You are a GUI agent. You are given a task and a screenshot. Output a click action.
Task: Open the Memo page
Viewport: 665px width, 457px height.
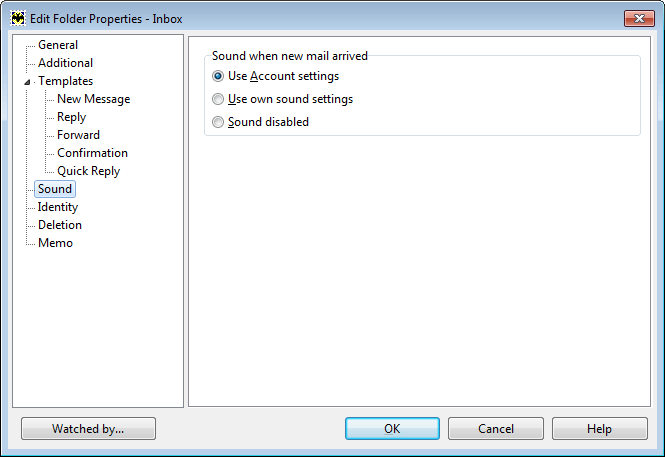pyautogui.click(x=55, y=243)
